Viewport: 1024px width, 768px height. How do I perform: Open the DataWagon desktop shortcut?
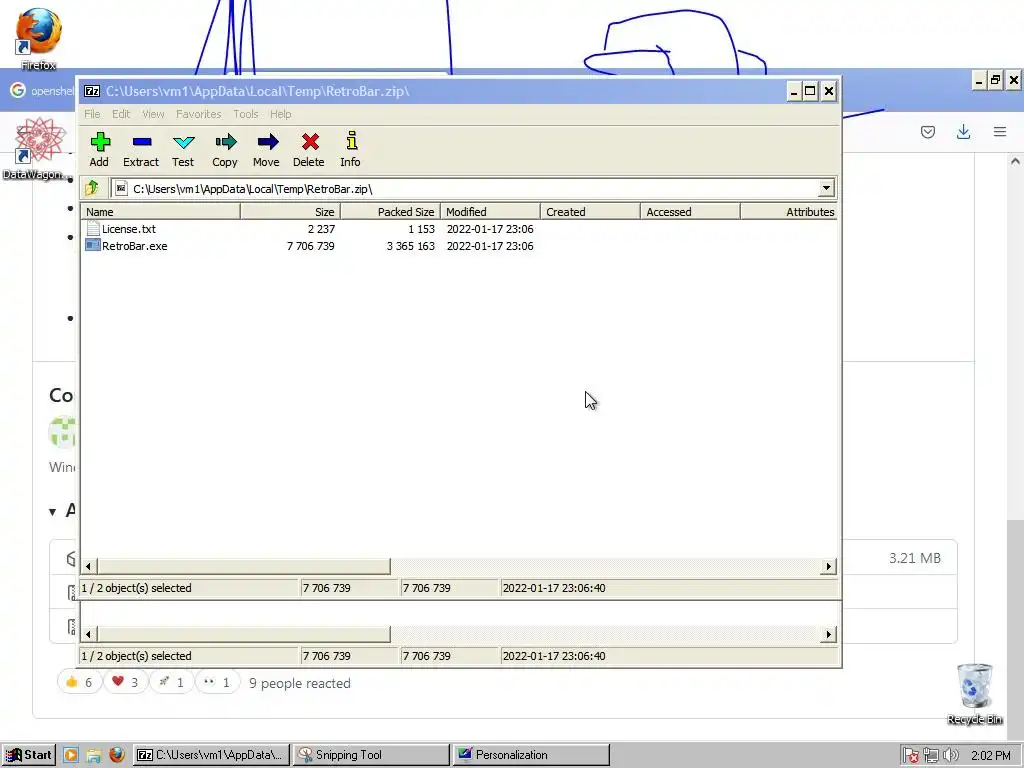coord(38,148)
